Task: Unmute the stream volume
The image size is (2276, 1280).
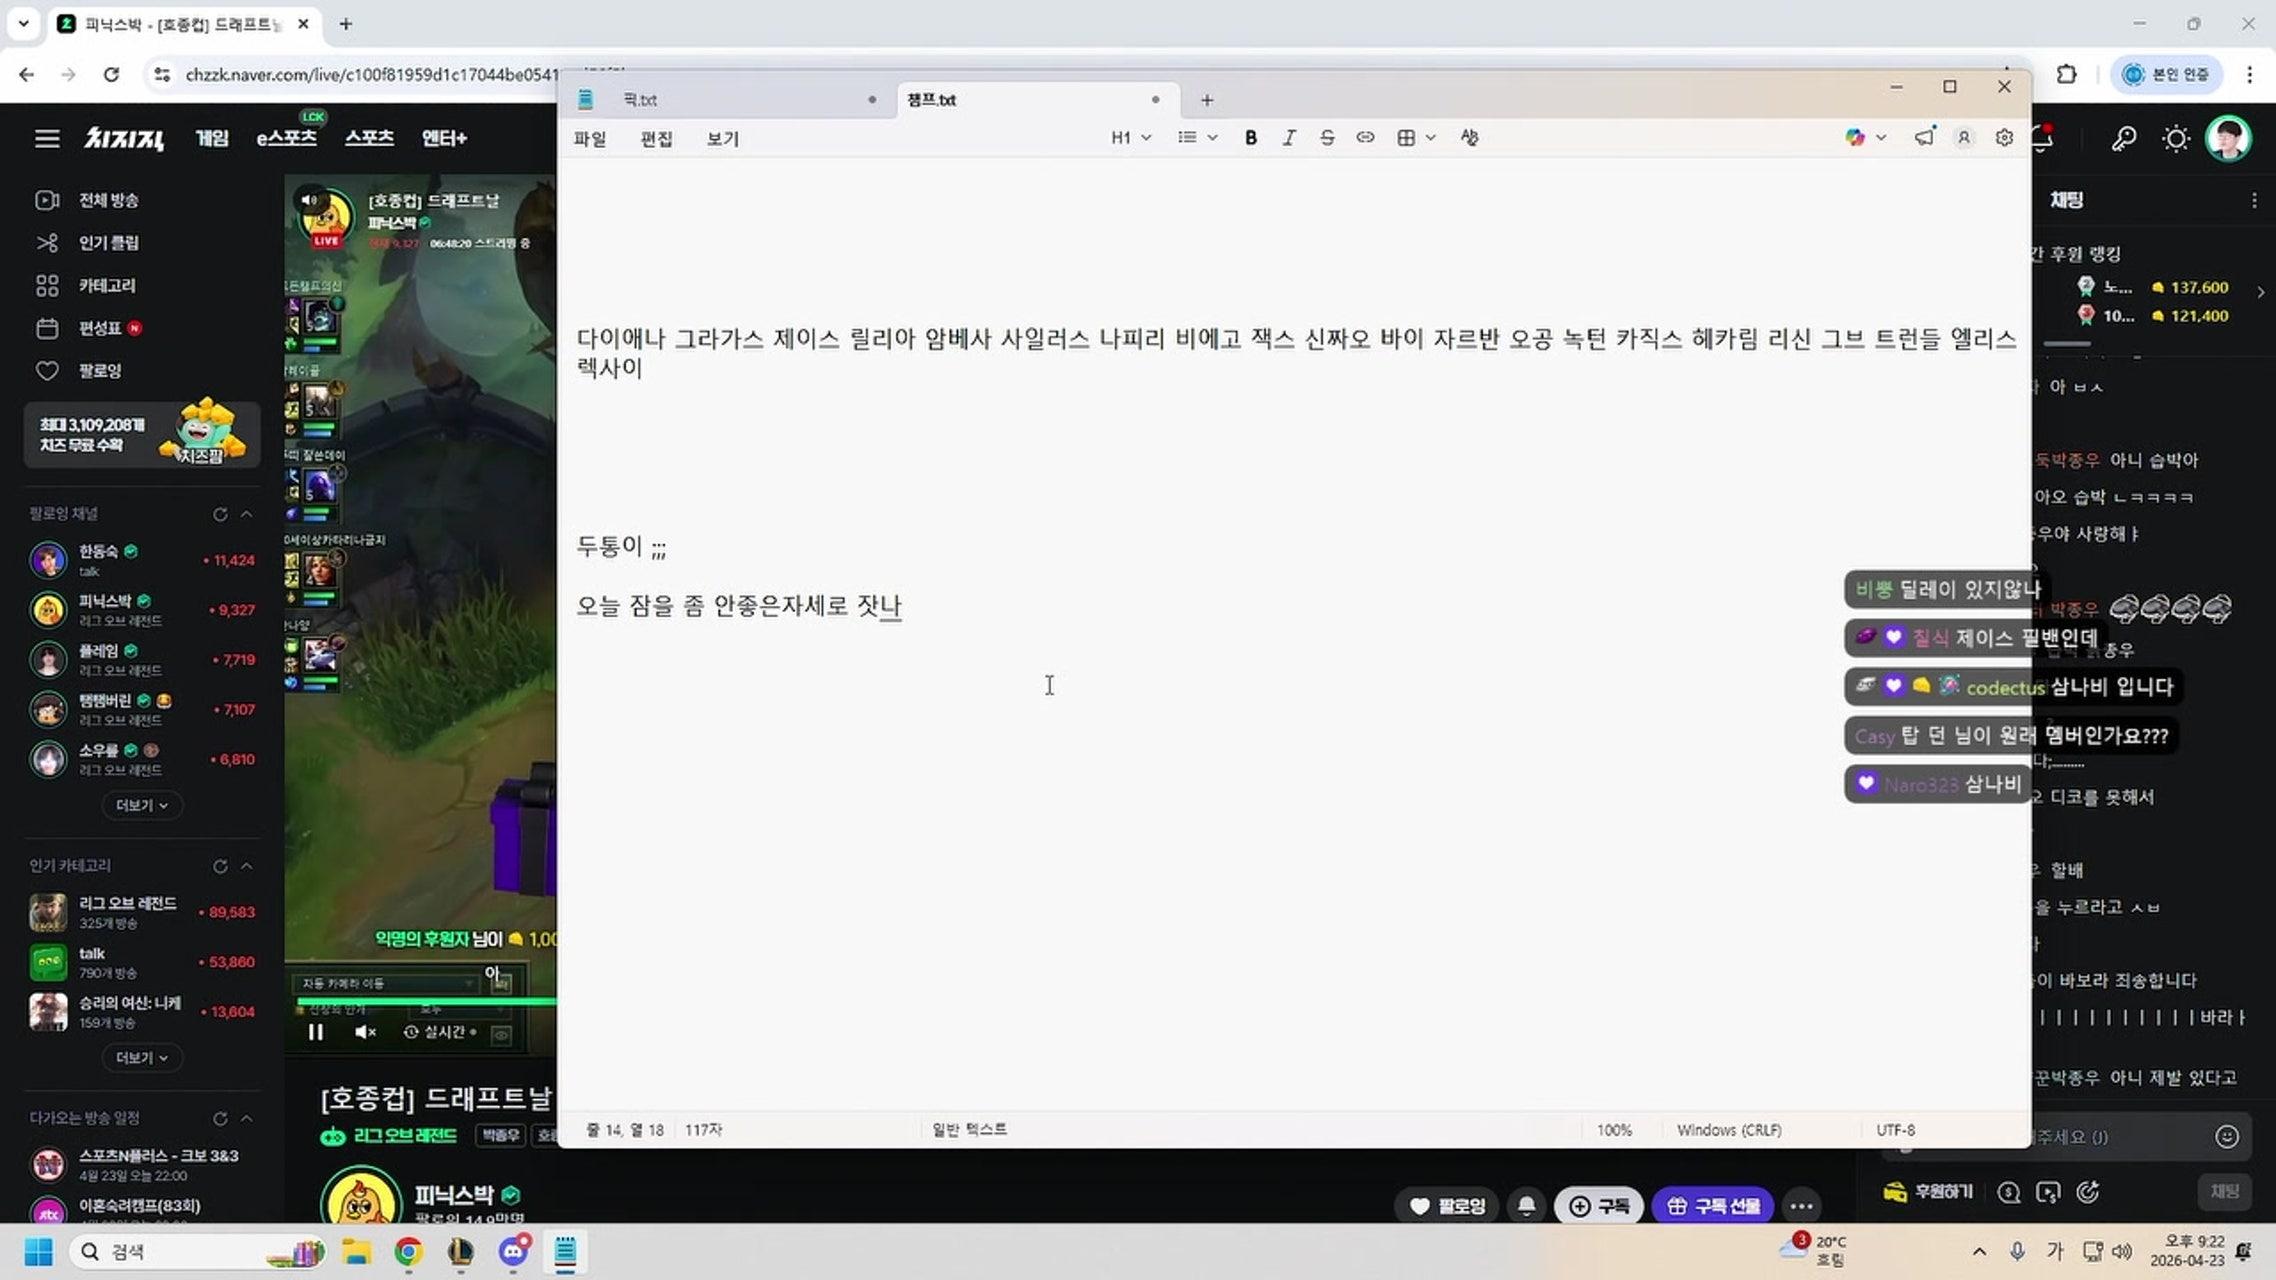Action: pyautogui.click(x=364, y=1031)
